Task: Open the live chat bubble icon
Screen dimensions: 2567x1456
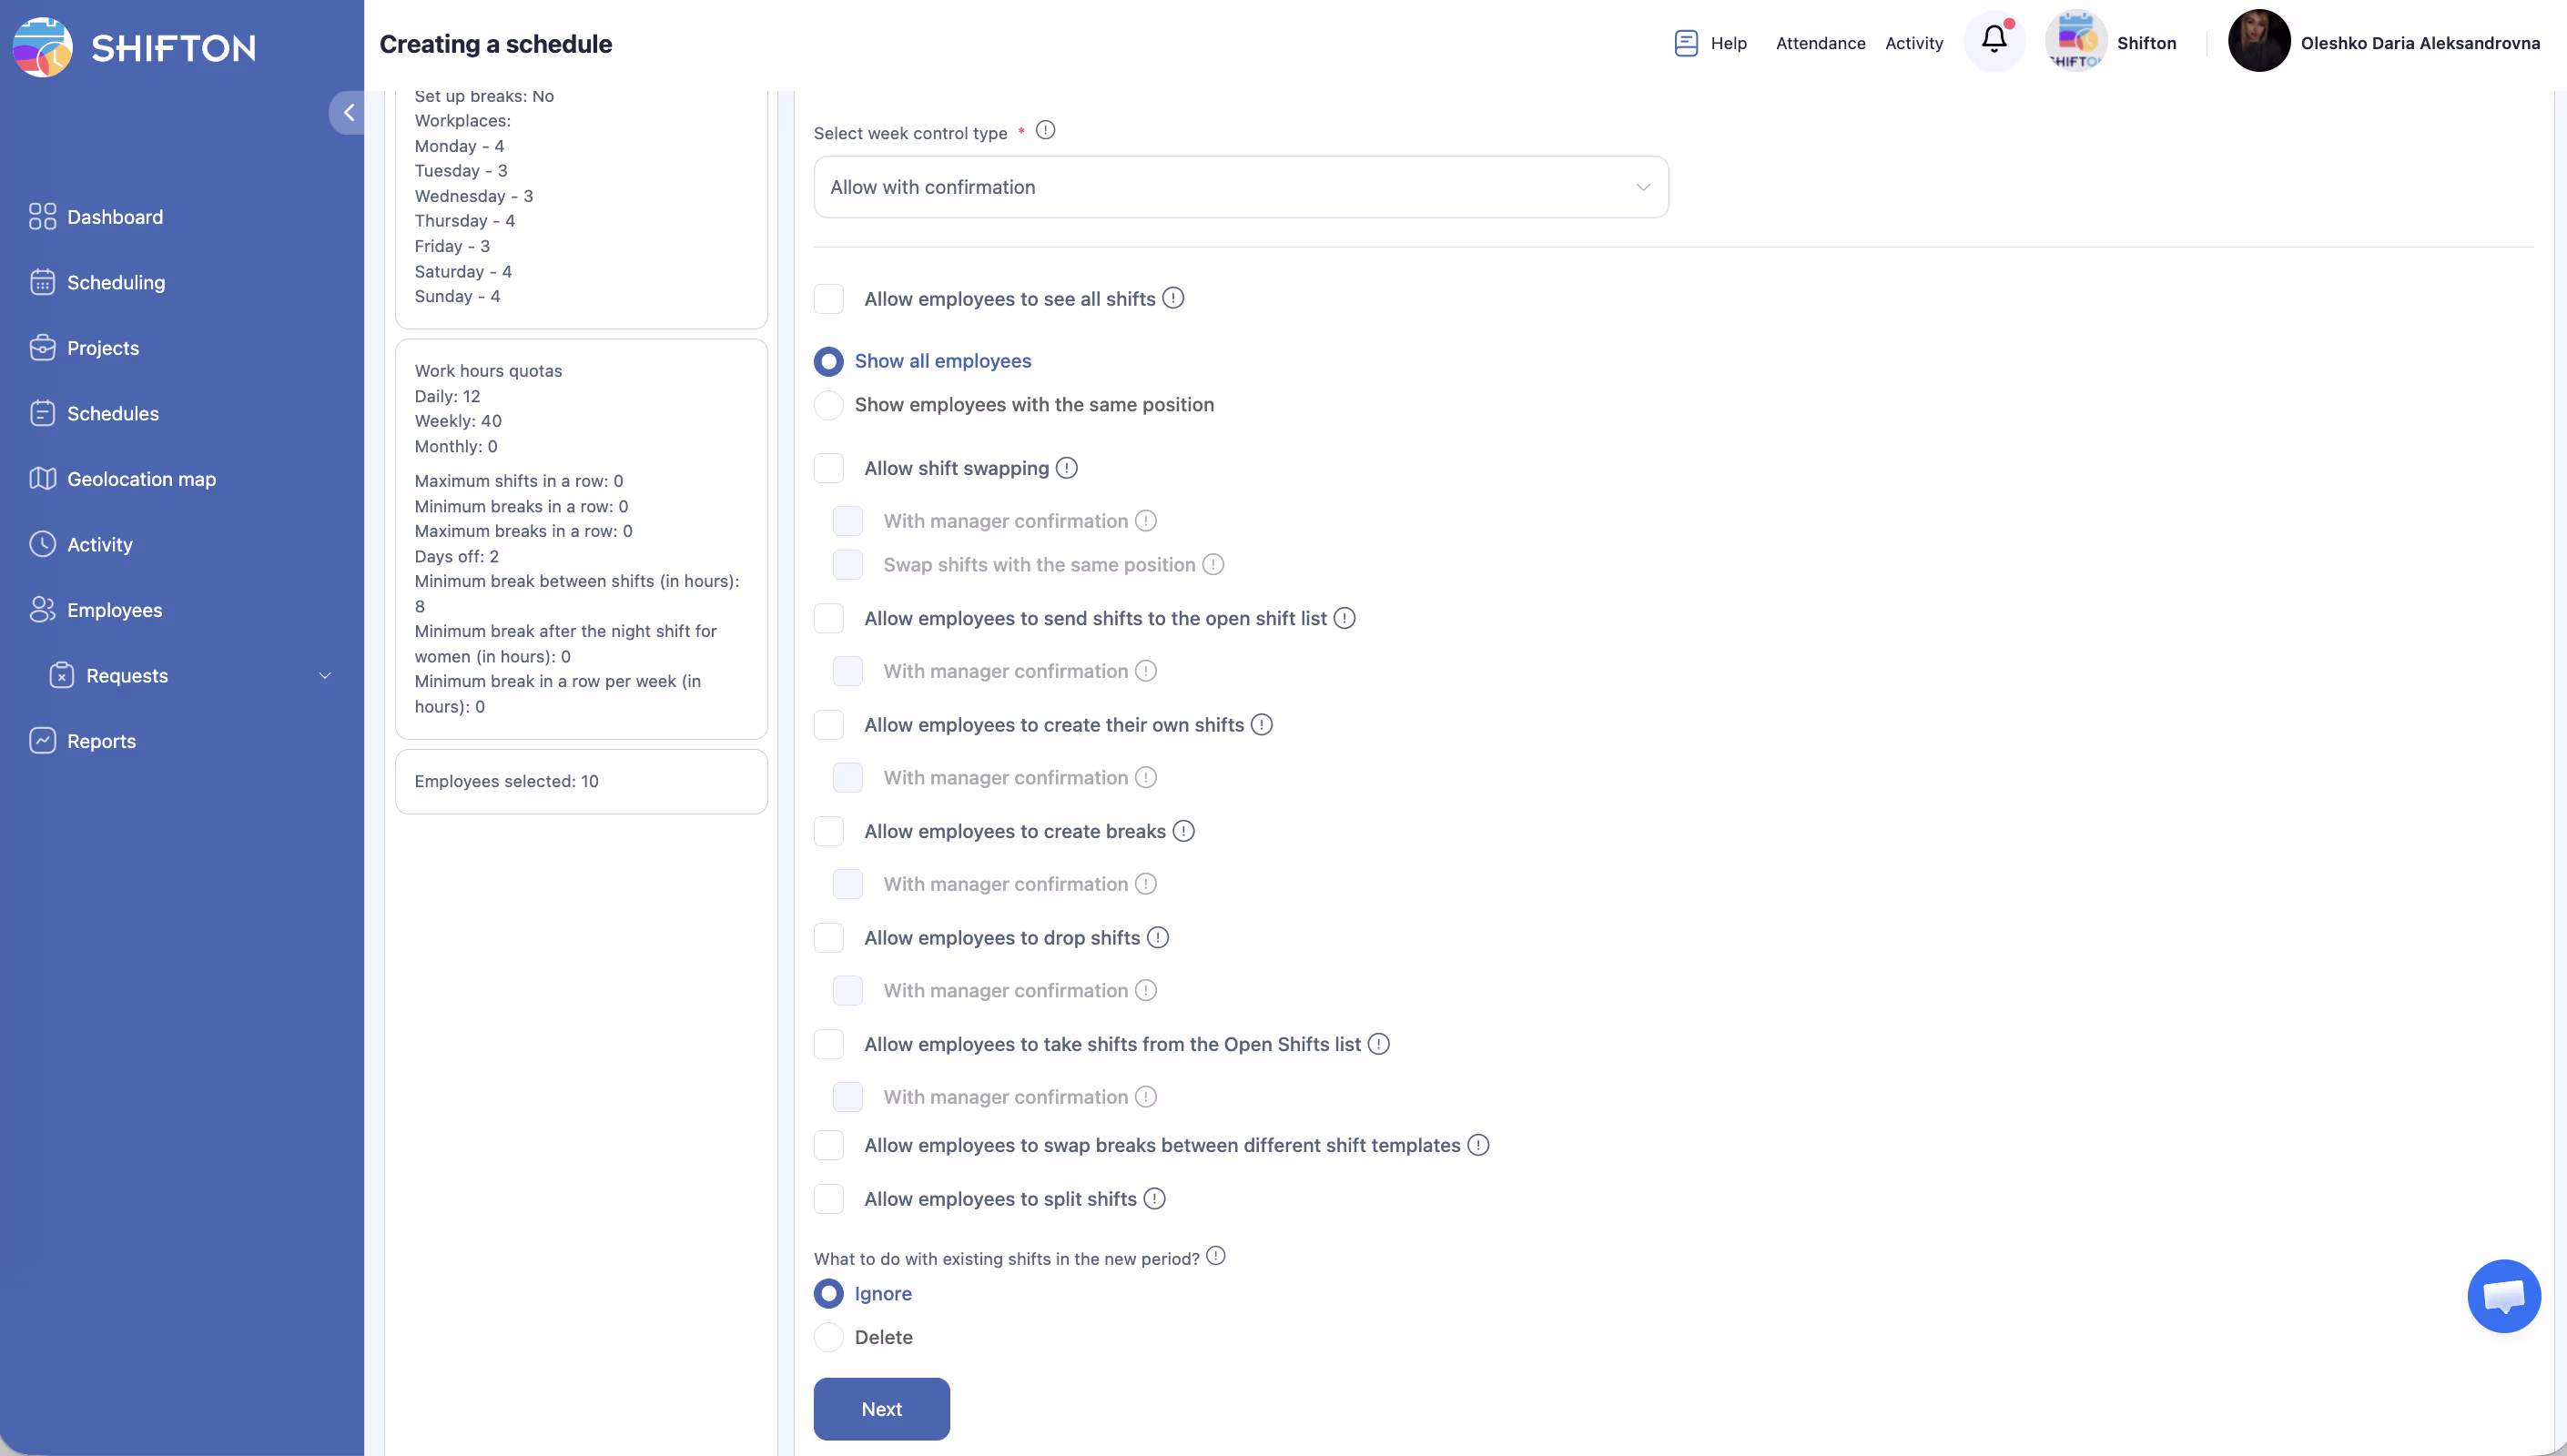Action: pyautogui.click(x=2503, y=1296)
